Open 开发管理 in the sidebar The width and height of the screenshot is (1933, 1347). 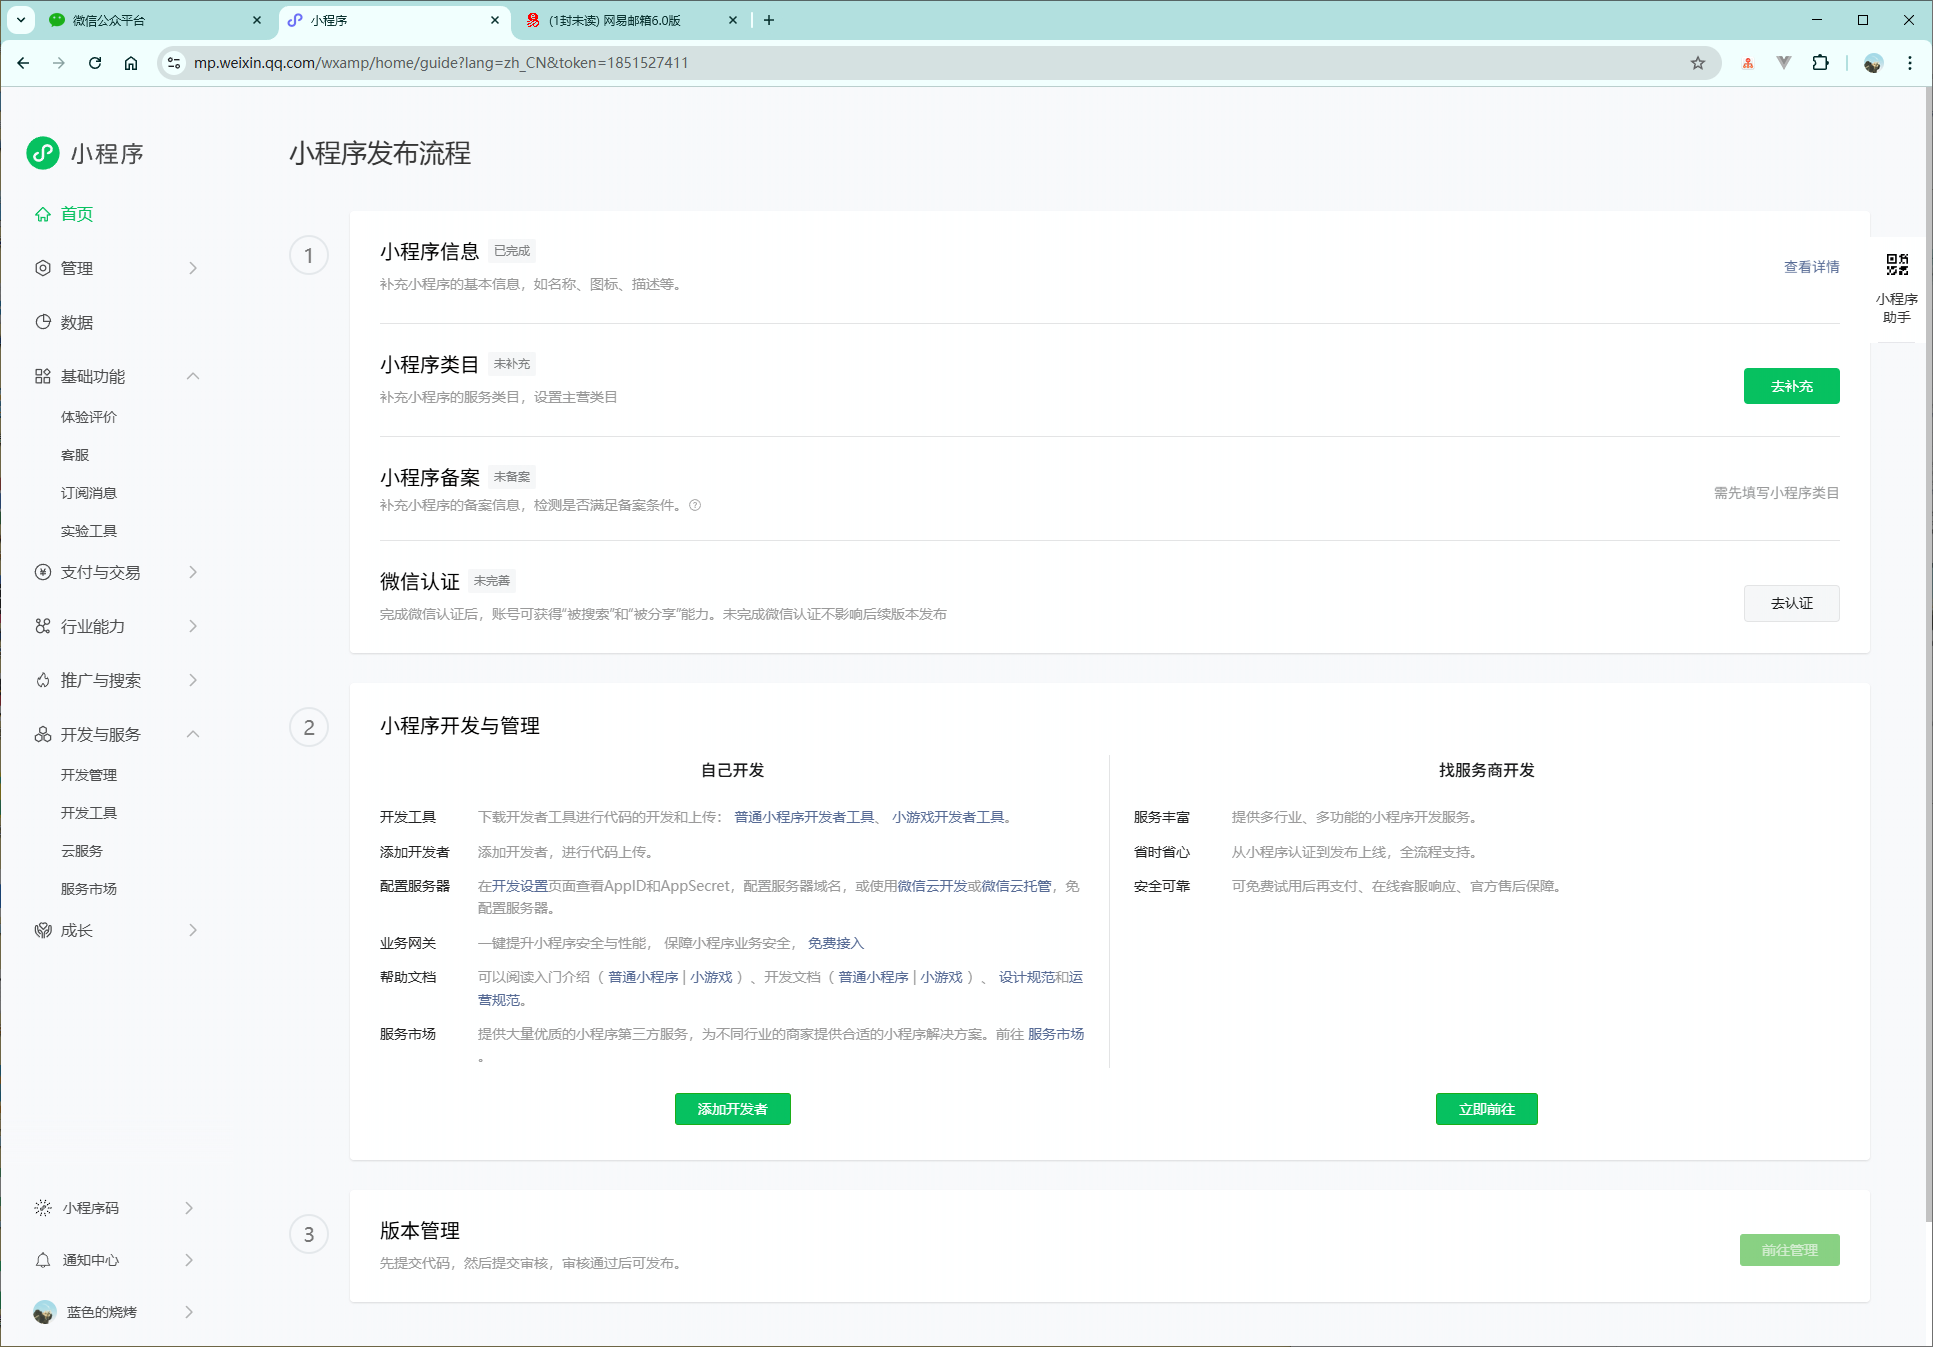click(89, 775)
